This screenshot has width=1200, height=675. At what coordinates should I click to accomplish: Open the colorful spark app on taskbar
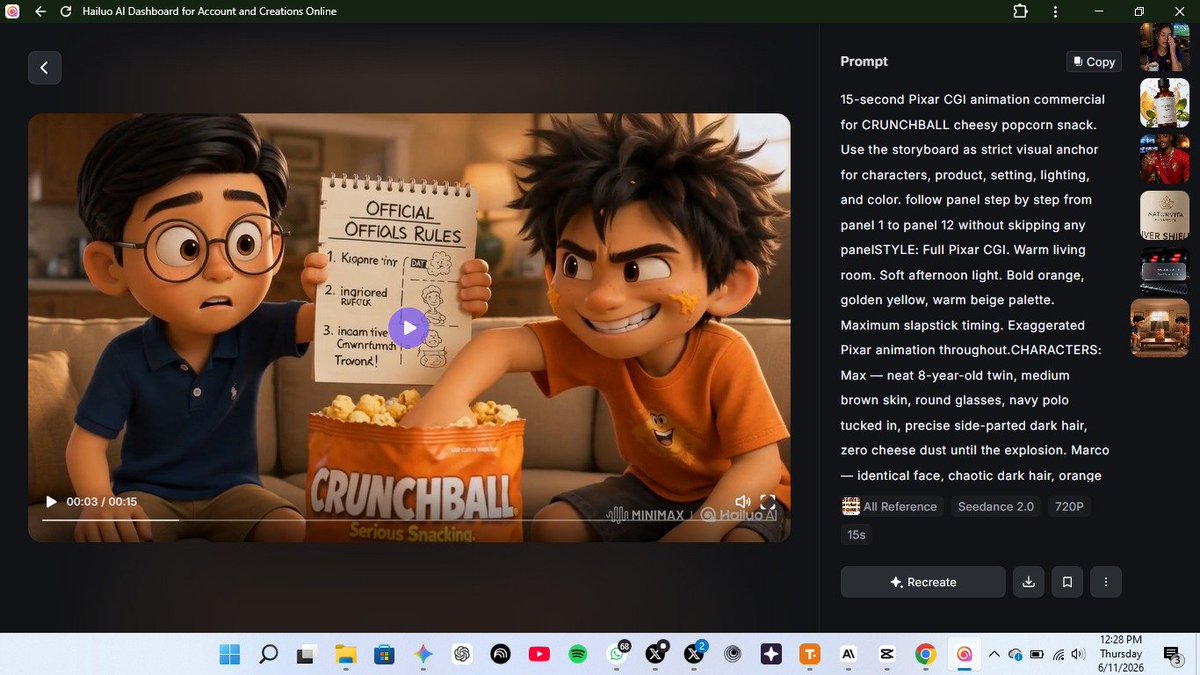(423, 654)
